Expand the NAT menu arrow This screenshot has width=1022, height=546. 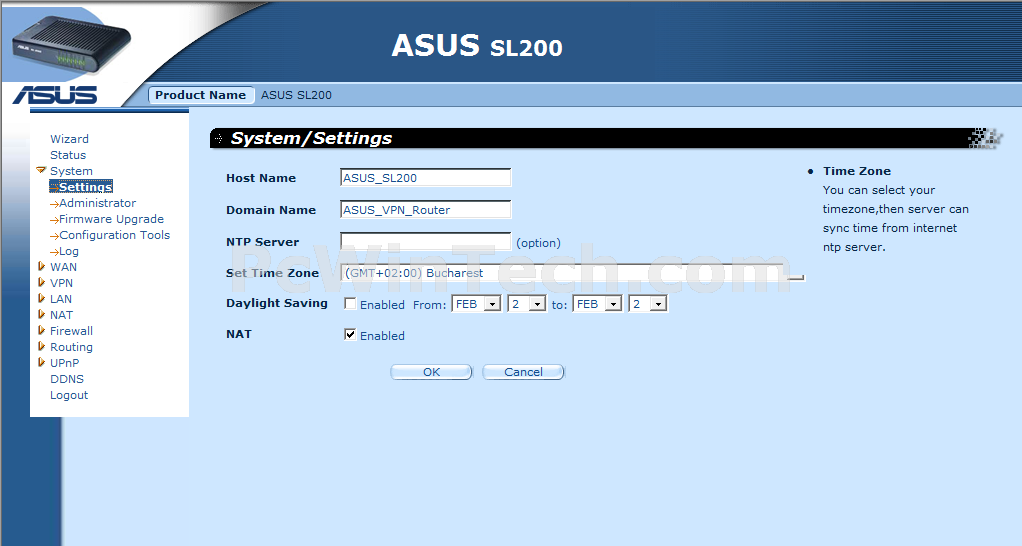41,314
